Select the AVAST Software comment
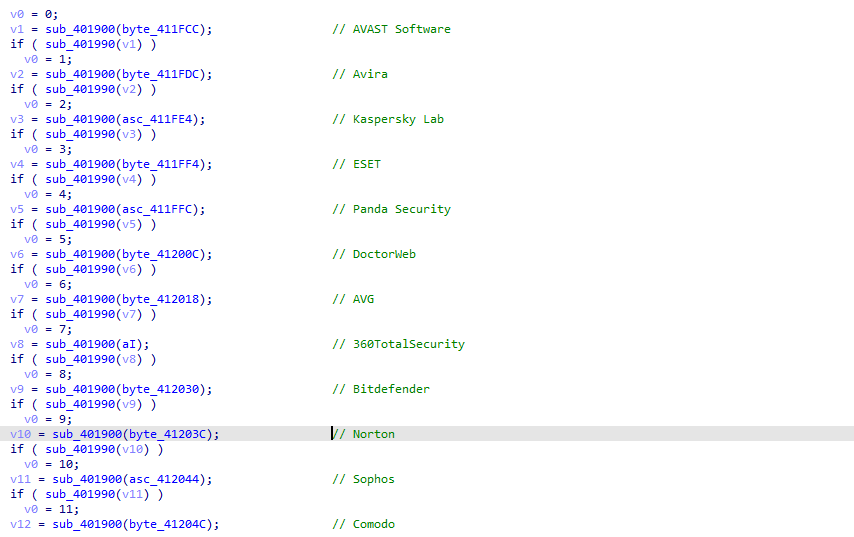This screenshot has height=537, width=854. (x=391, y=29)
